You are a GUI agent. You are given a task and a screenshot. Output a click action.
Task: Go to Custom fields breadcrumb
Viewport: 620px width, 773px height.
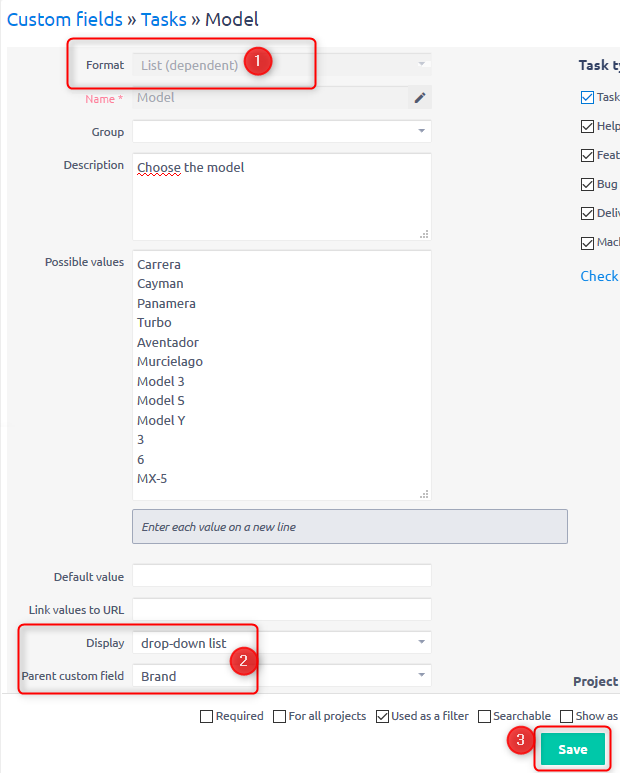(x=65, y=20)
